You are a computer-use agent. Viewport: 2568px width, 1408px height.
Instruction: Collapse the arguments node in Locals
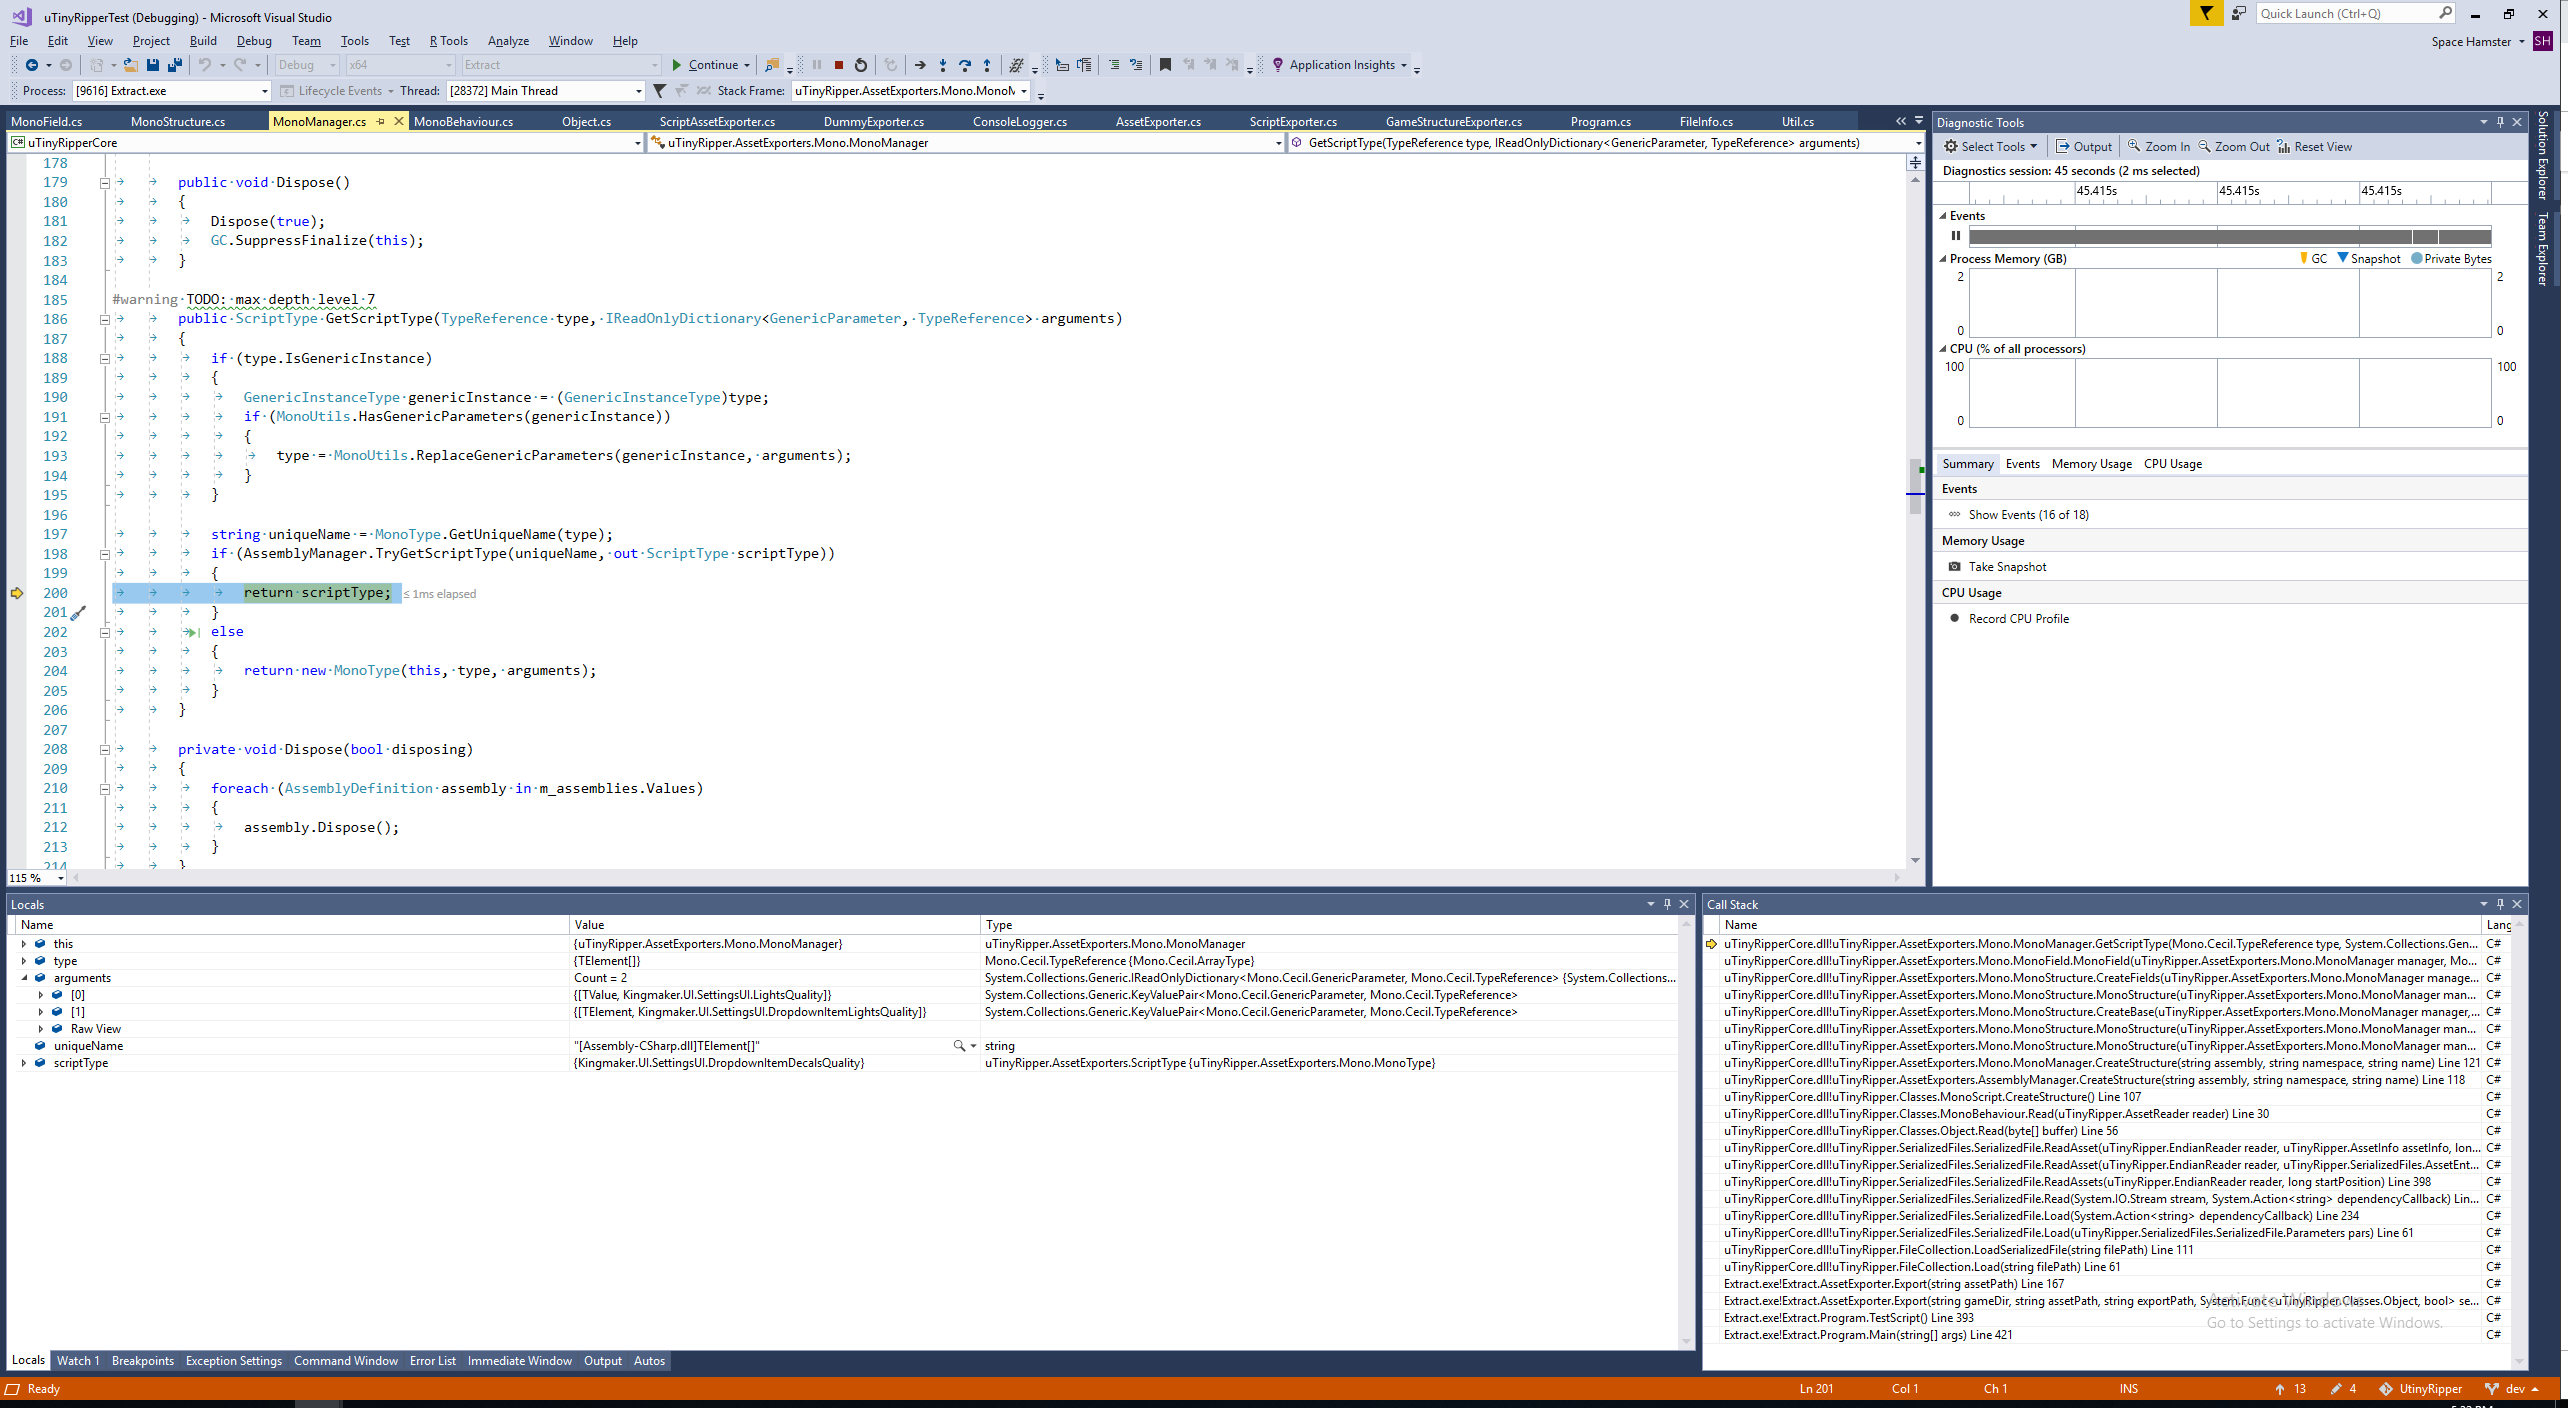tap(24, 977)
